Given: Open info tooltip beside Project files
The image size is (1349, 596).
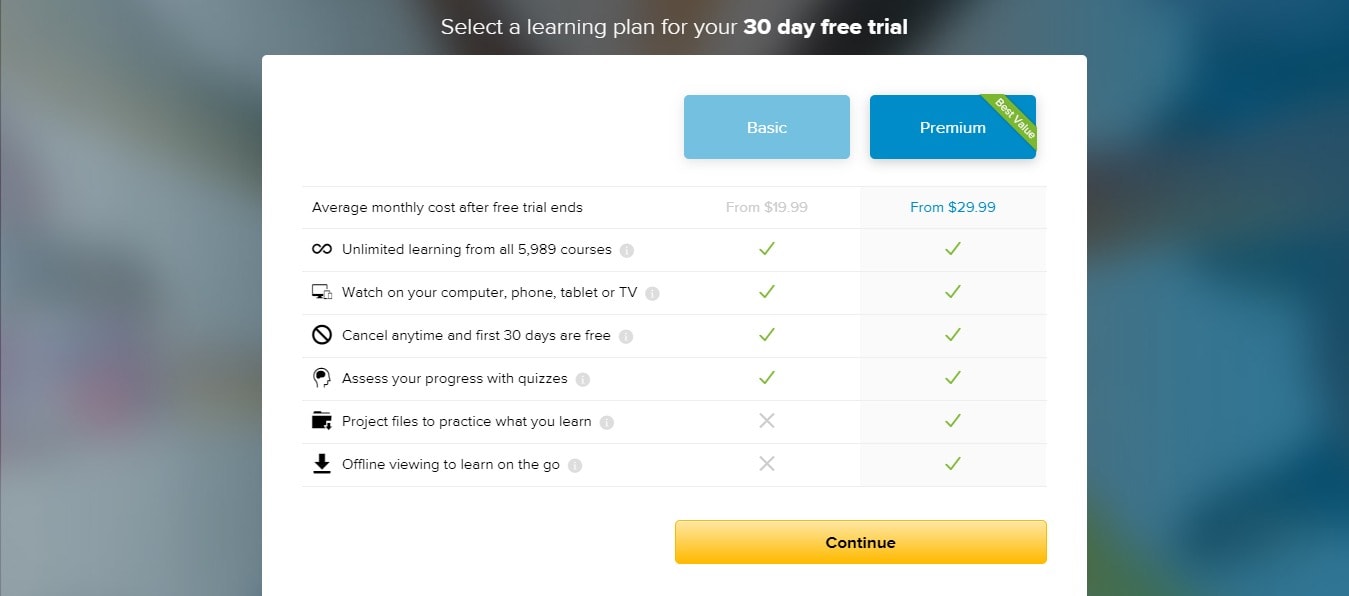Looking at the screenshot, I should (x=607, y=423).
